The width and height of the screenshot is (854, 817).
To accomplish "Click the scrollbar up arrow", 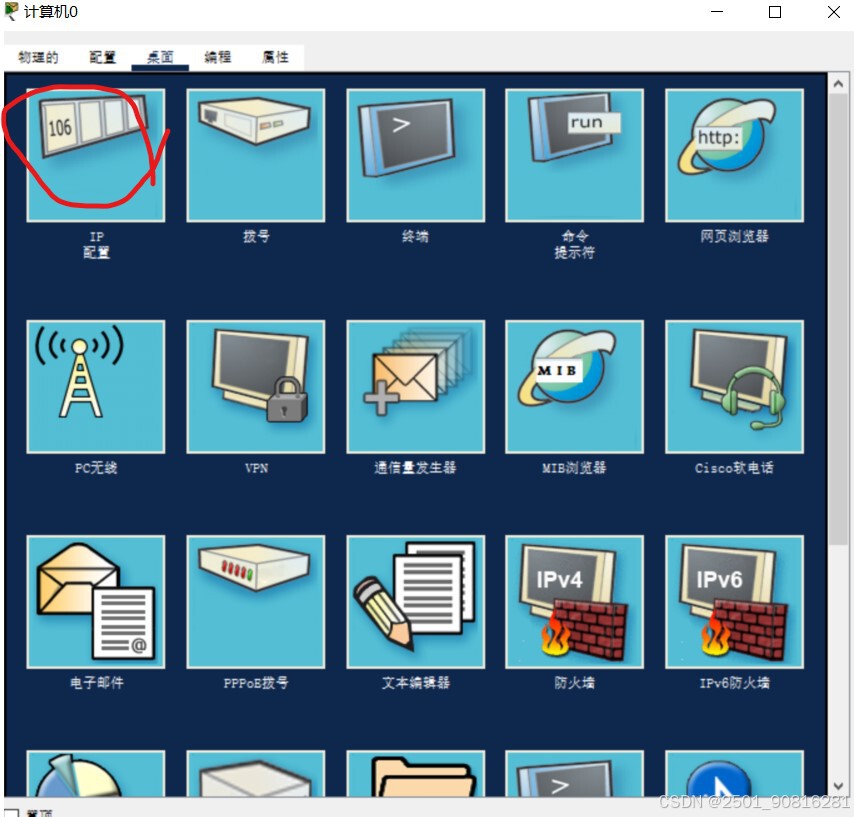I will click(x=838, y=84).
